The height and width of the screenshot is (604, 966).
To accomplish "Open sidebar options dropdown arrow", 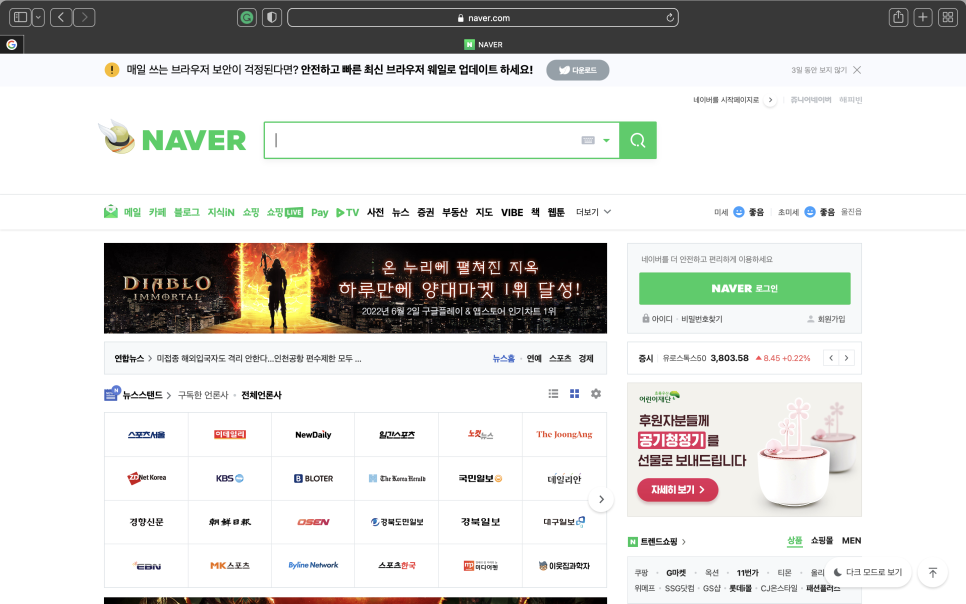I will tap(38, 17).
